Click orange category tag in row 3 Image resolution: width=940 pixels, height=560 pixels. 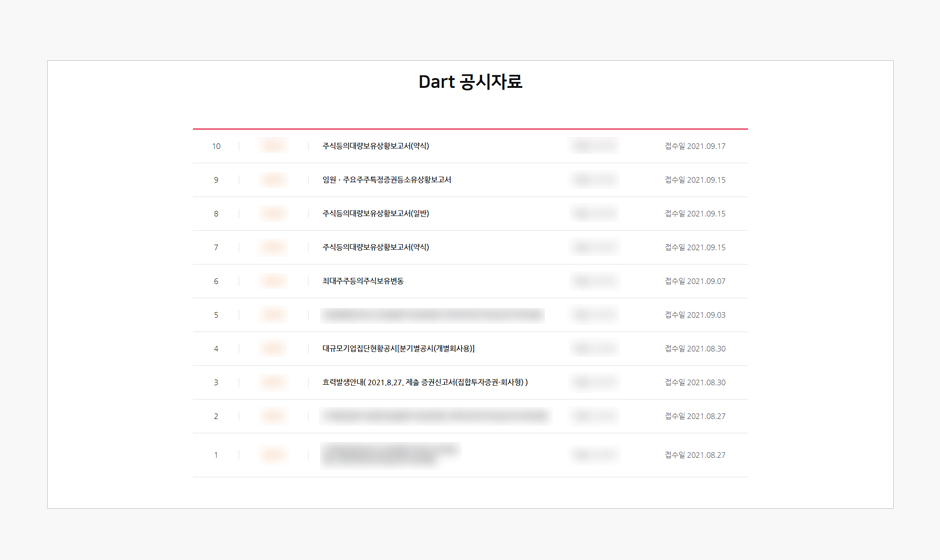point(273,383)
